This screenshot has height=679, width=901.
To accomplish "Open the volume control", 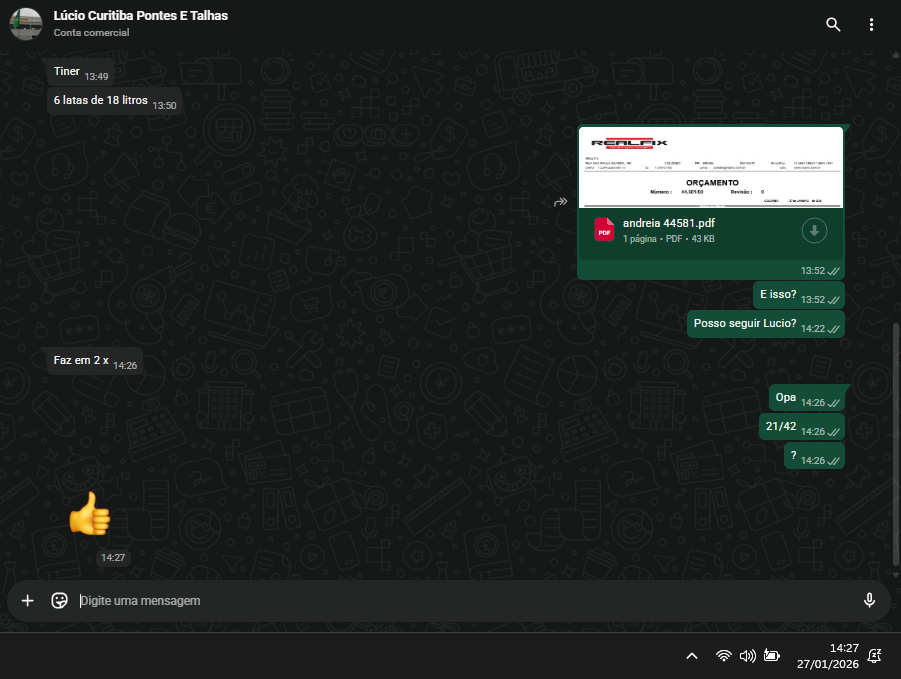I will pyautogui.click(x=747, y=656).
